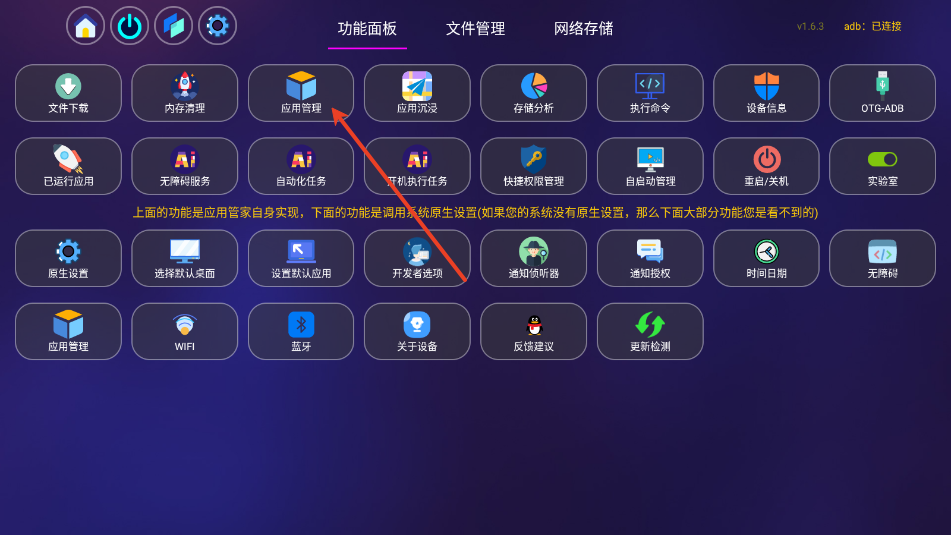951x535 pixels.
Task: Switch to 文件管理 tab
Action: [x=476, y=29]
